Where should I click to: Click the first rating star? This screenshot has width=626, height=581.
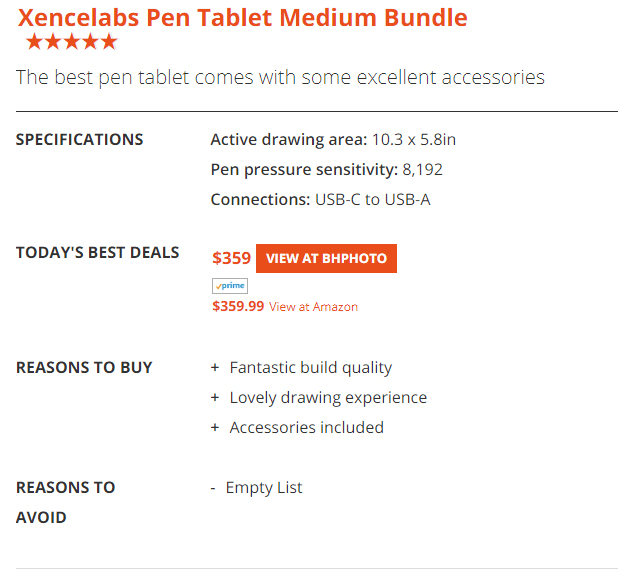[35, 42]
